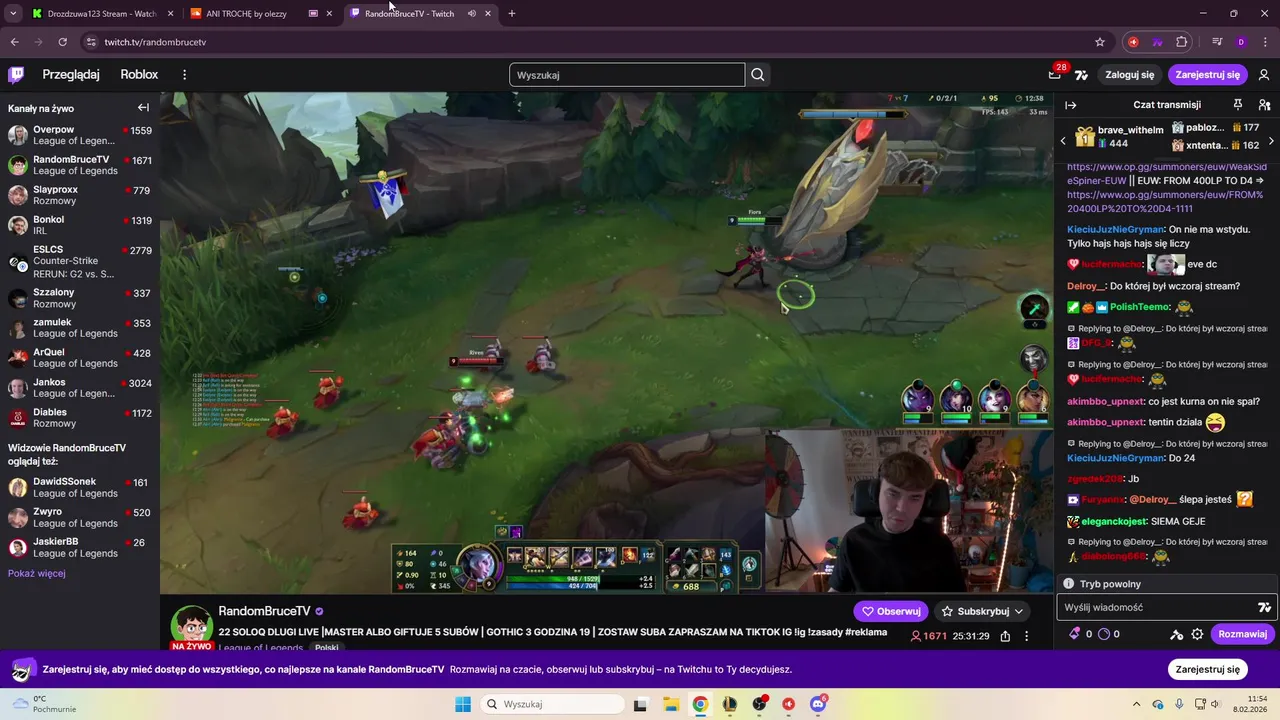Open chat settings gear icon
The height and width of the screenshot is (720, 1280).
(x=1197, y=634)
